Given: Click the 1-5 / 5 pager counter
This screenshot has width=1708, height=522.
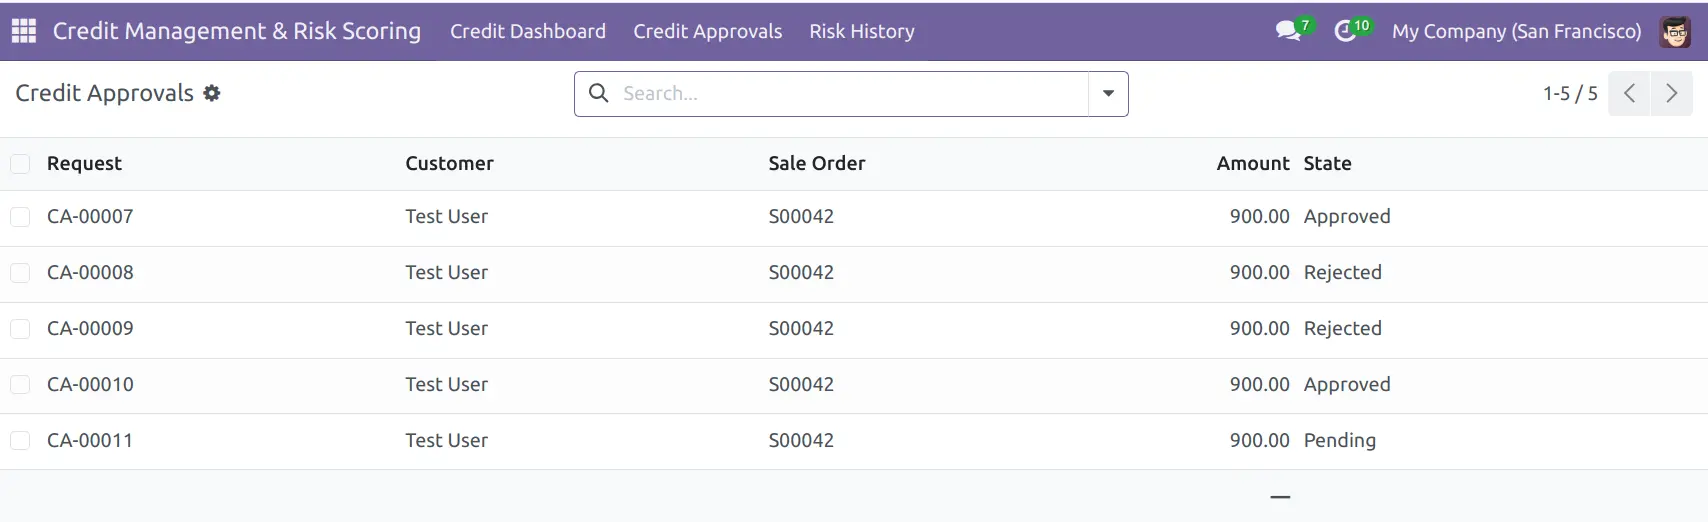Looking at the screenshot, I should [x=1570, y=93].
